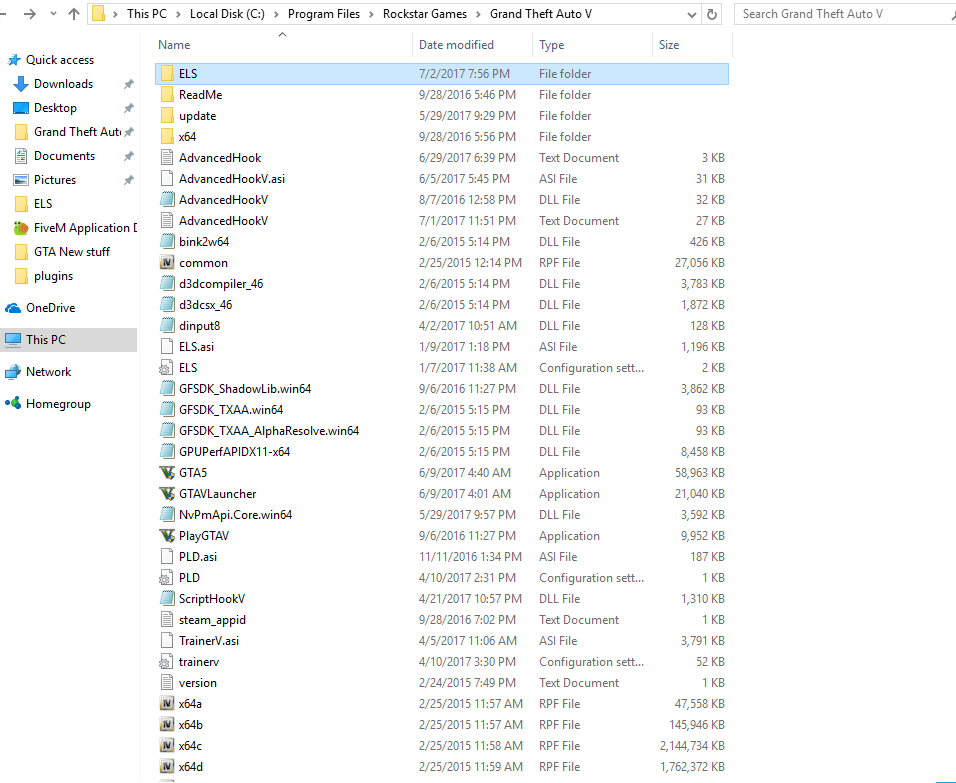Screen dimensions: 956x783
Task: Expand chevron after 'Local Disk (C:)' breadcrumb
Action: (276, 14)
